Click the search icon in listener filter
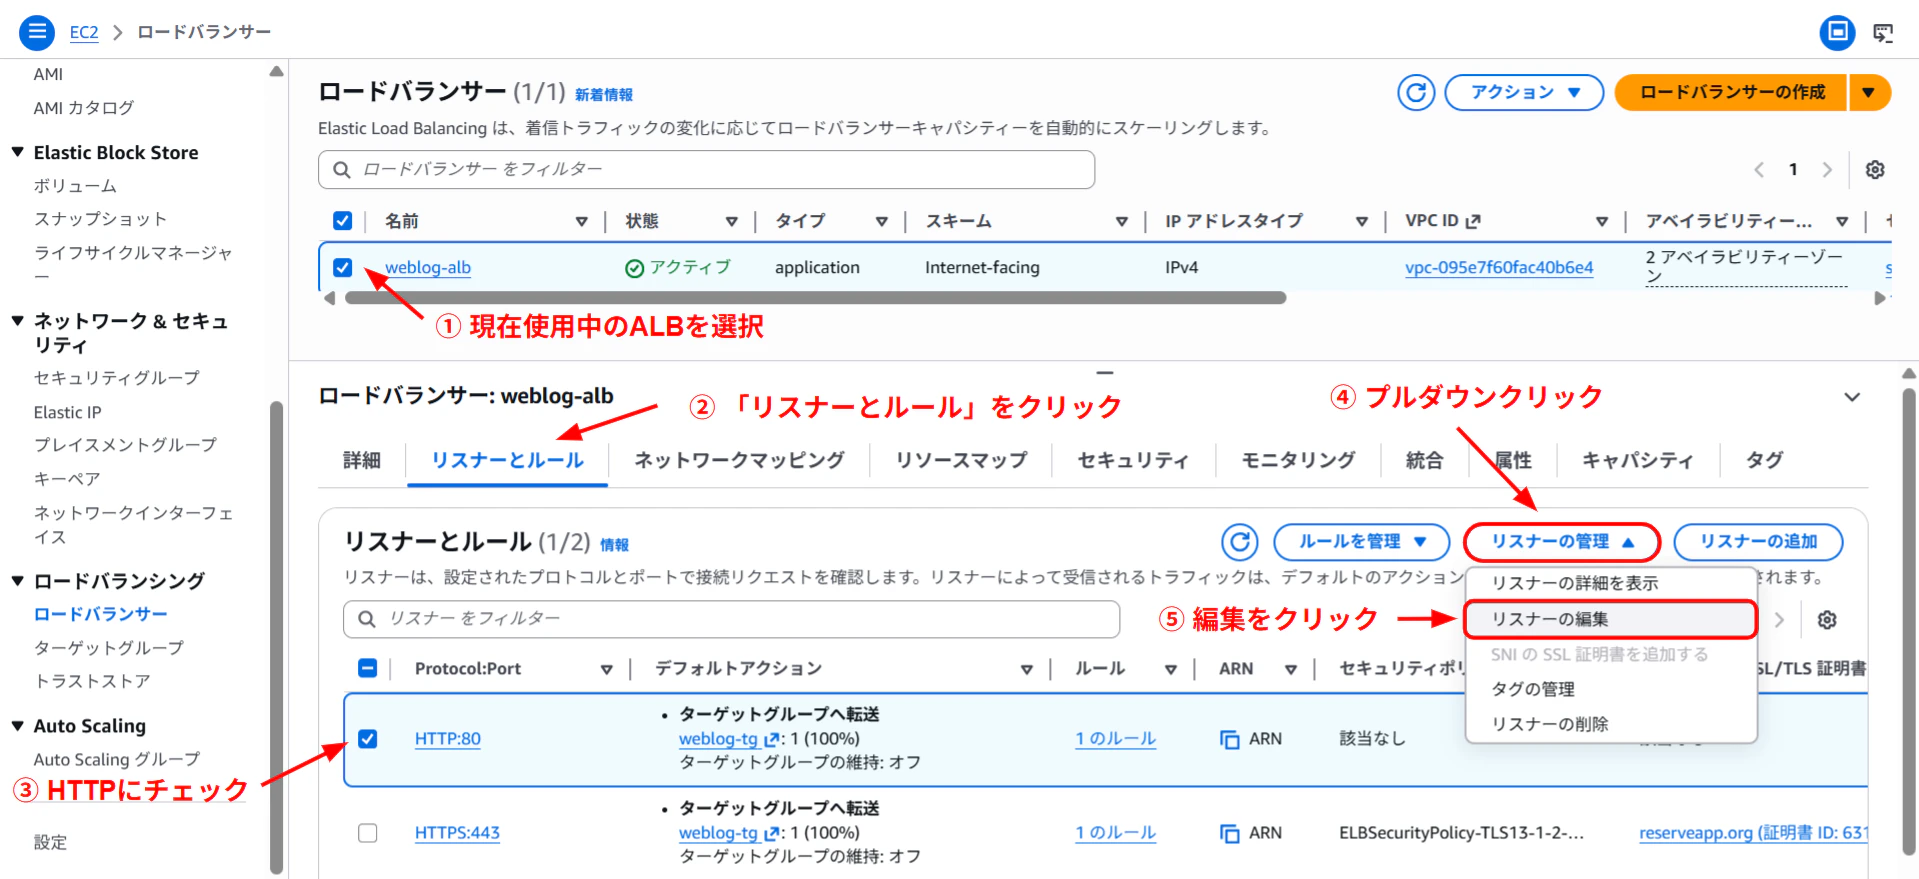 click(367, 620)
